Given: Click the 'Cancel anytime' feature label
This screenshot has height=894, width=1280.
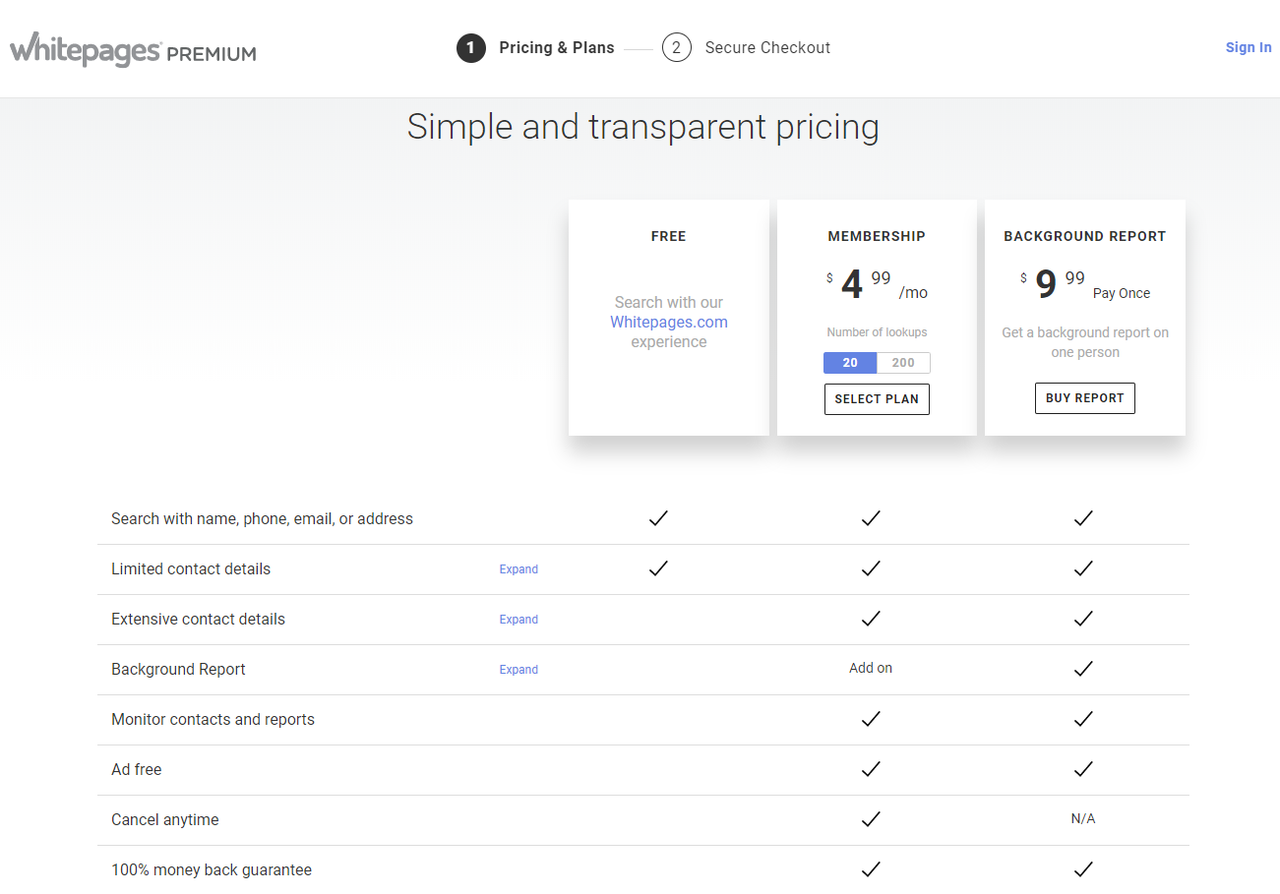Looking at the screenshot, I should click(165, 819).
